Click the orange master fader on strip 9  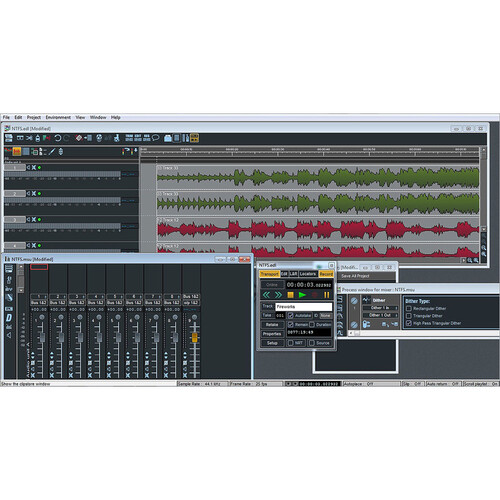coord(194,337)
